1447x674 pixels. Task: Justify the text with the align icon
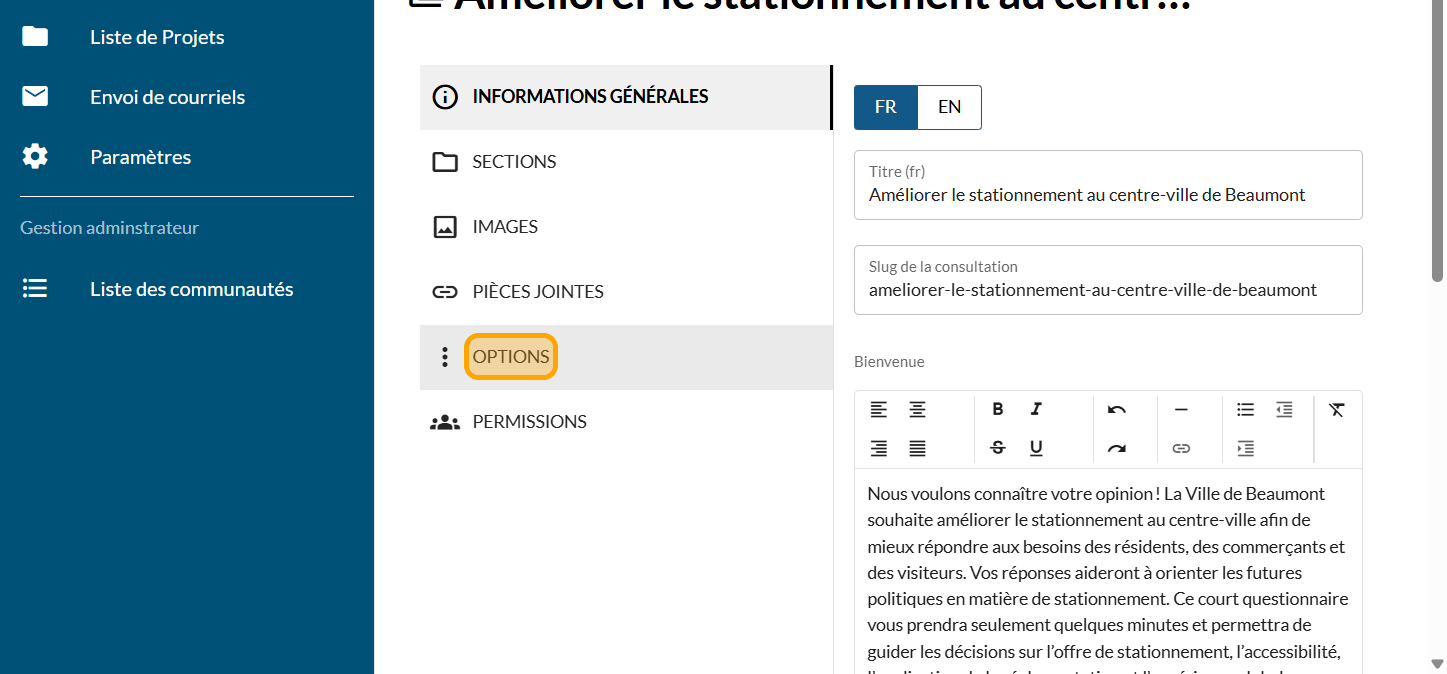[x=917, y=448]
